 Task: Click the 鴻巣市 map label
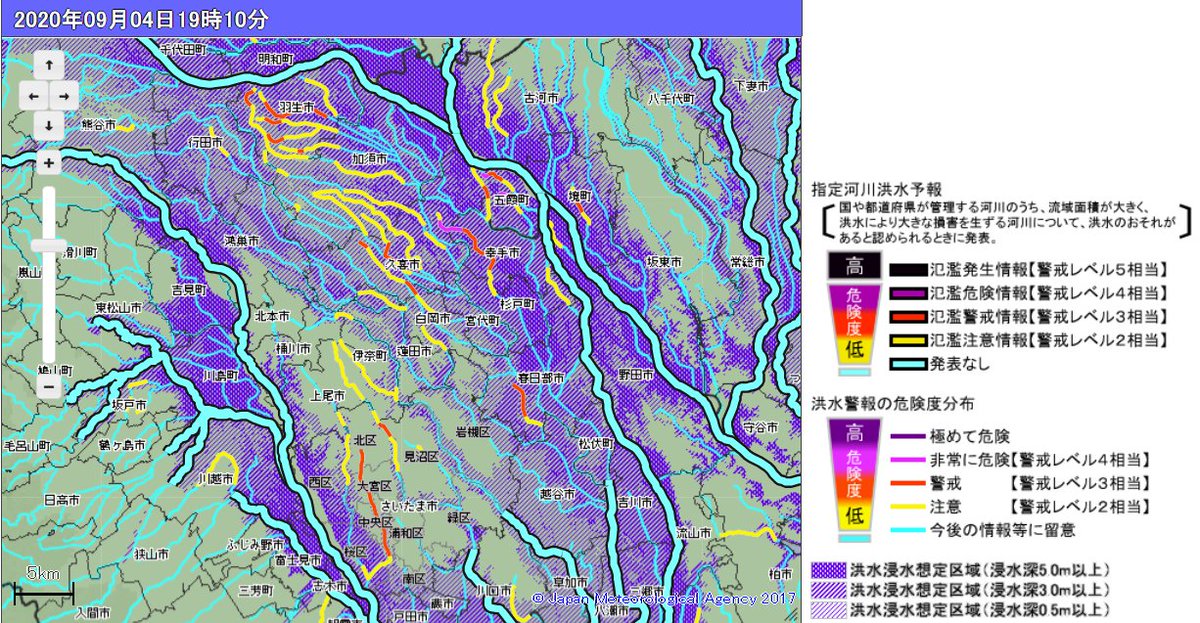tap(241, 241)
